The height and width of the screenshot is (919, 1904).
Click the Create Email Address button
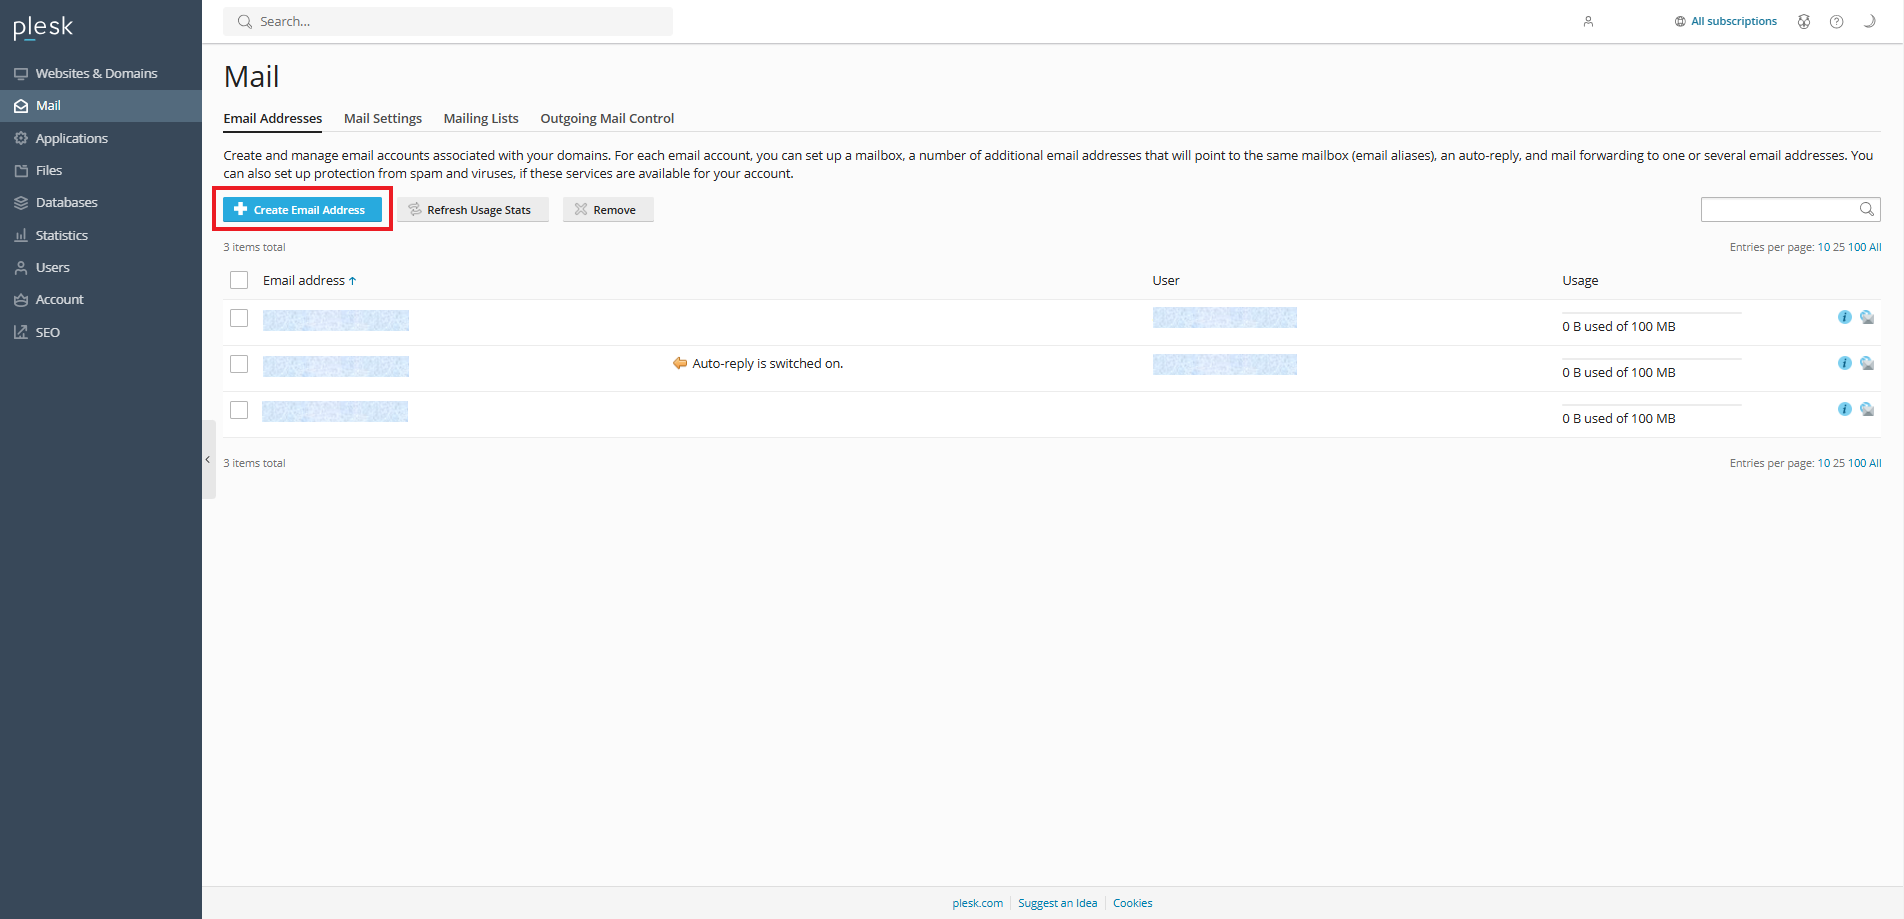tap(302, 210)
